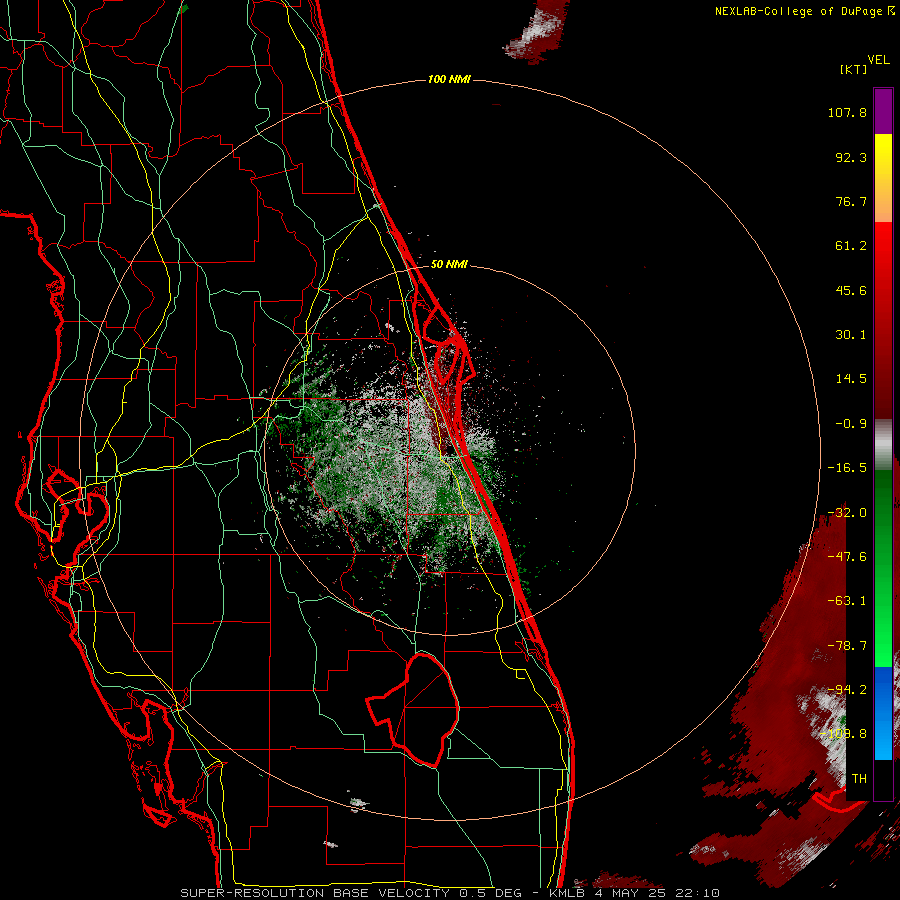The height and width of the screenshot is (900, 900).
Task: Click the 14.5 legend value
Action: (851, 379)
